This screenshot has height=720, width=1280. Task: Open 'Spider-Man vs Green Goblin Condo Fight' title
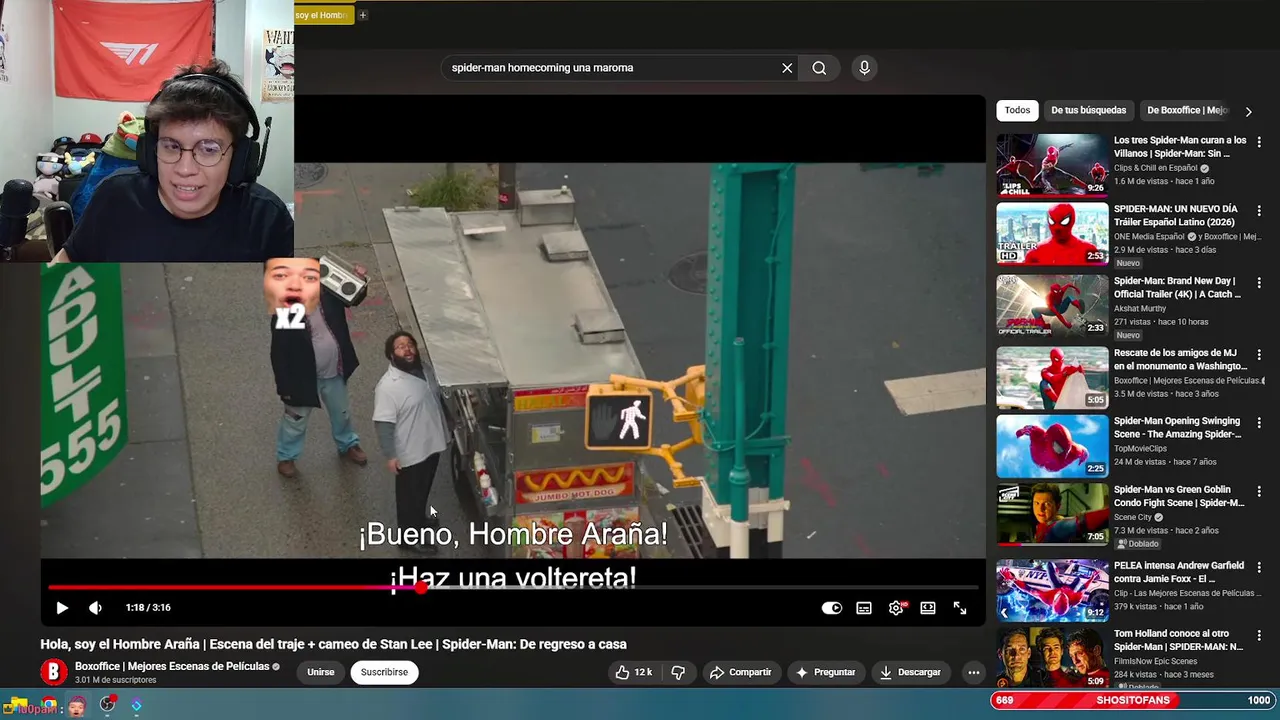pyautogui.click(x=1179, y=496)
